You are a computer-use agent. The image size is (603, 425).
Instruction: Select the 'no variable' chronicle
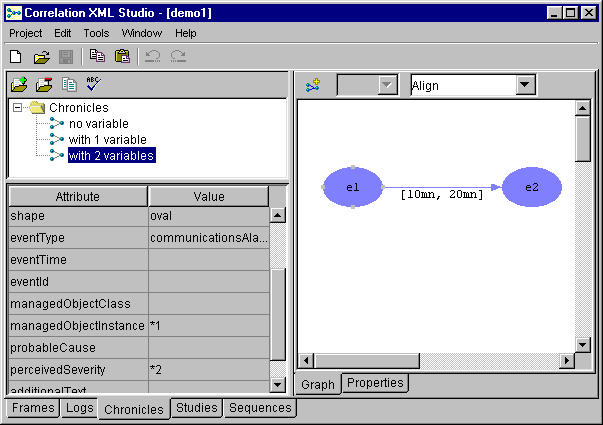click(x=97, y=124)
